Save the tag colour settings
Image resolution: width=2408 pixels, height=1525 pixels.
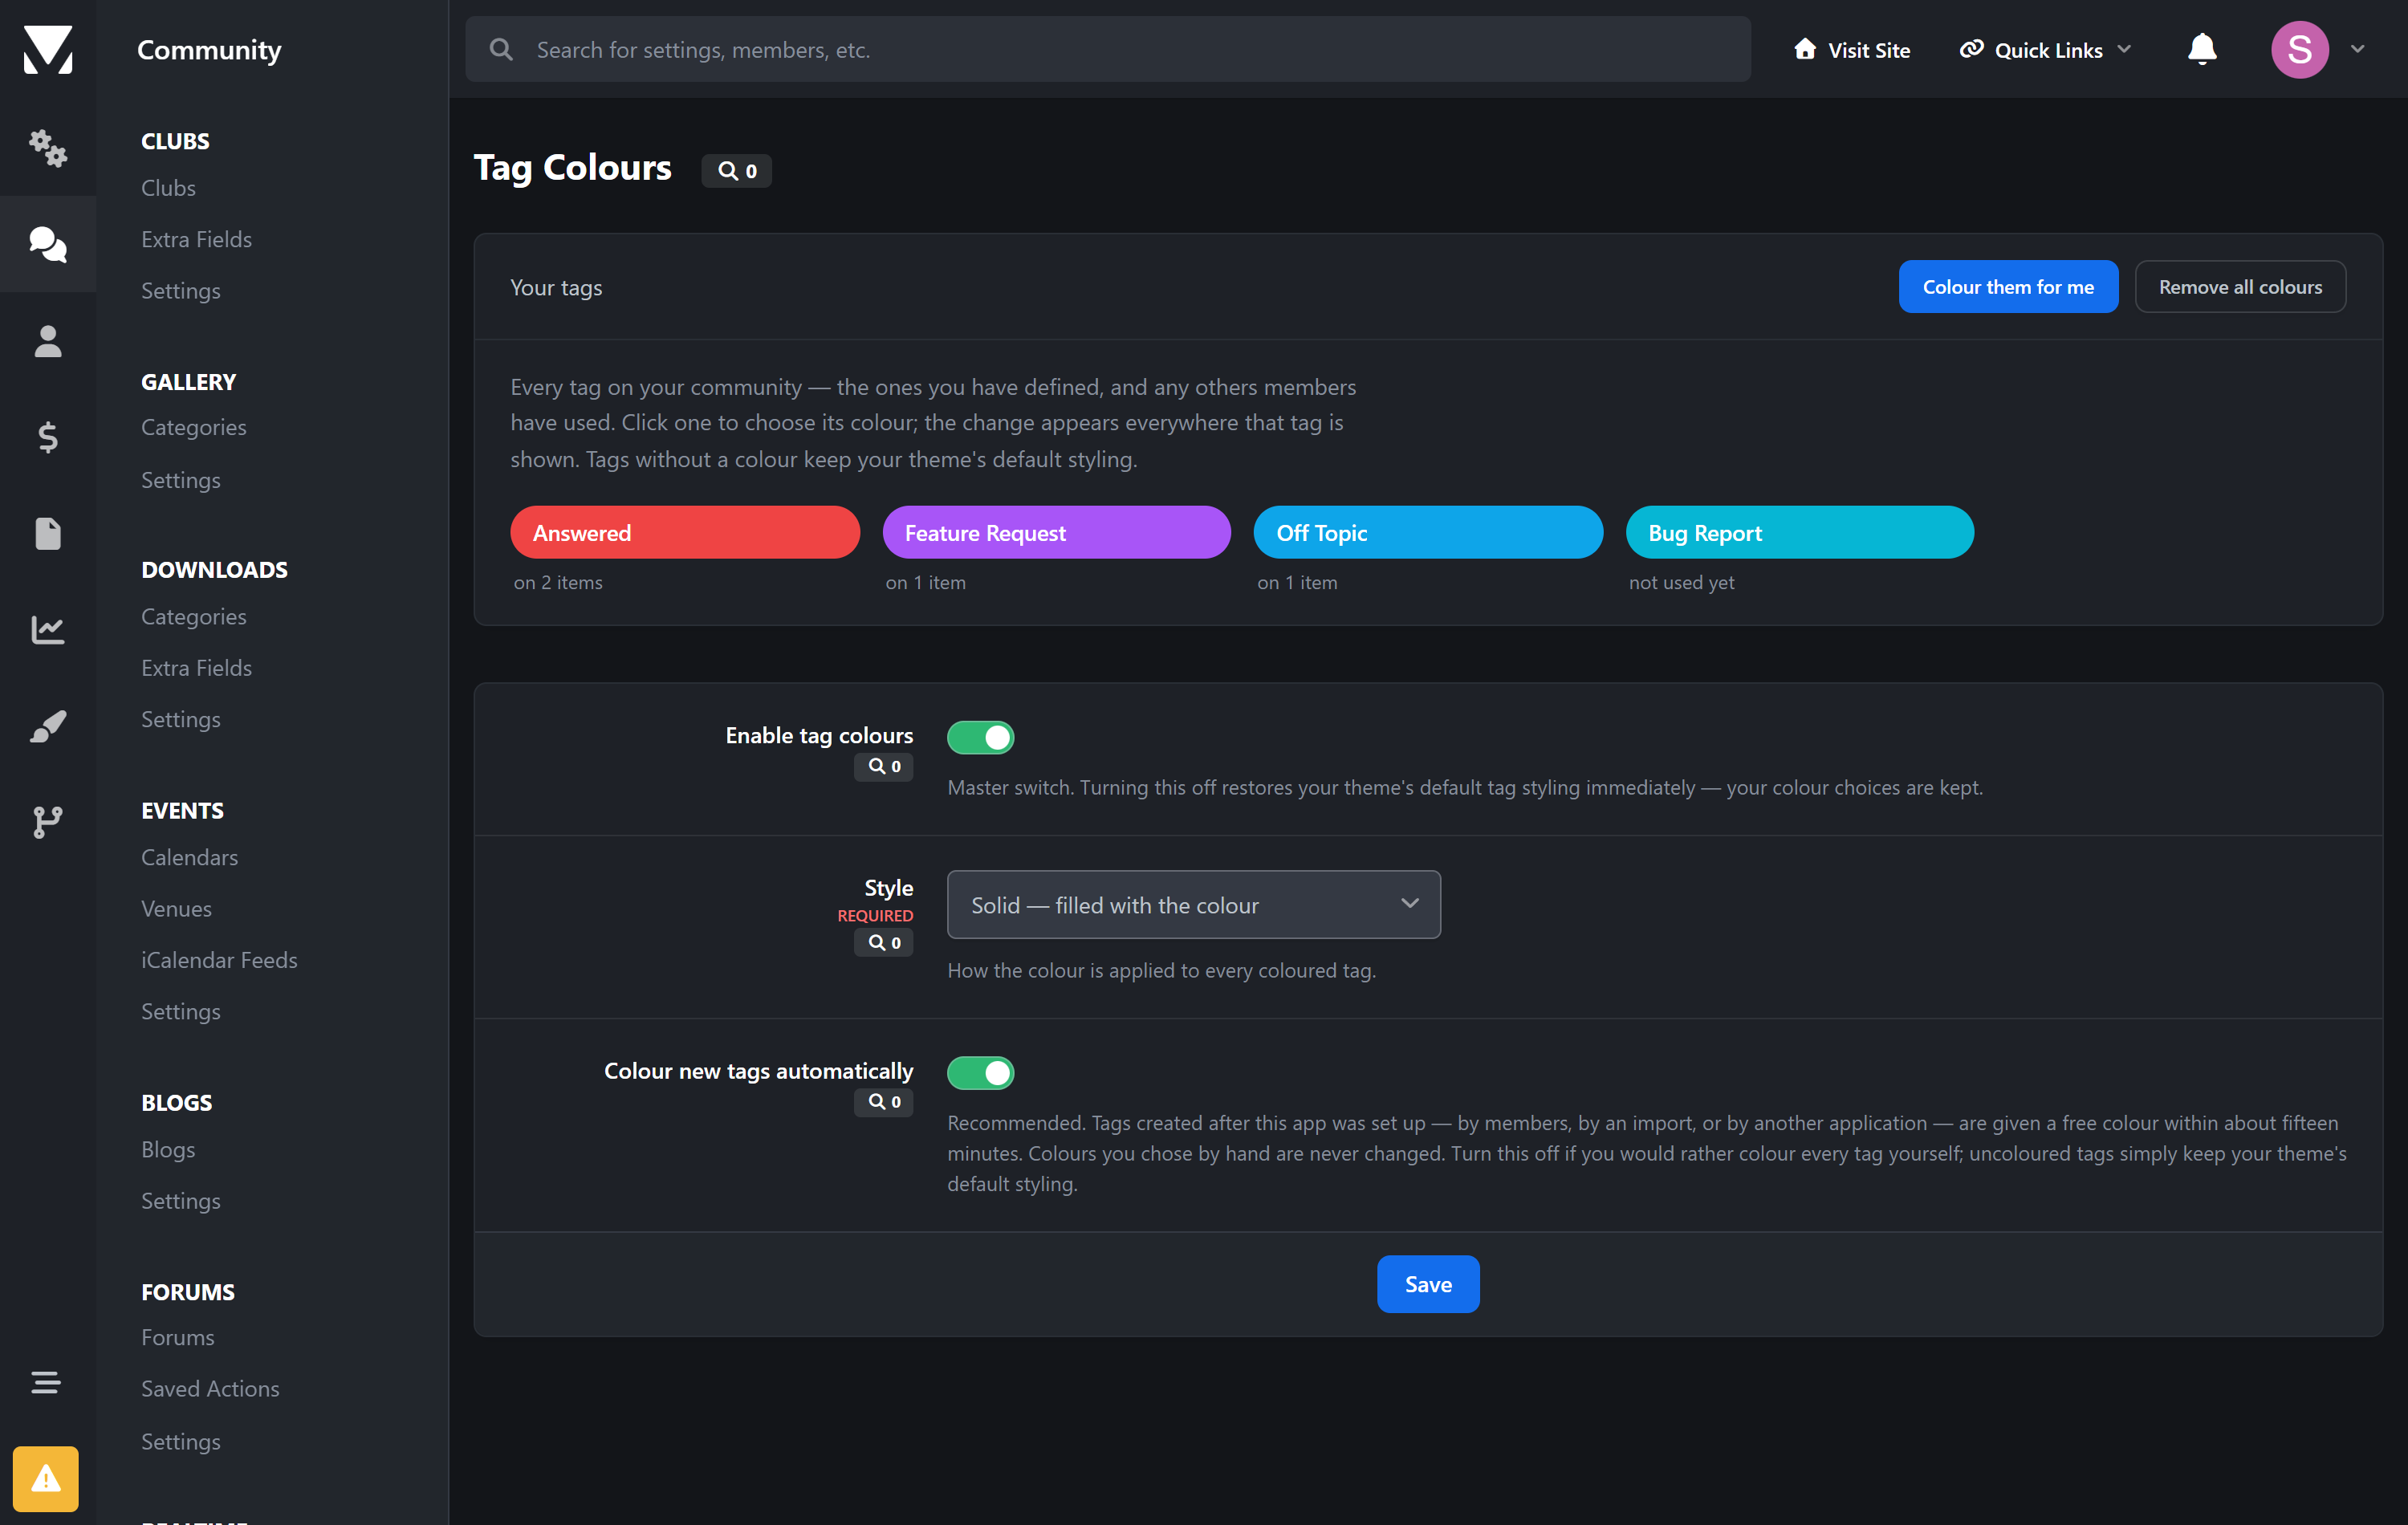pyautogui.click(x=1428, y=1284)
